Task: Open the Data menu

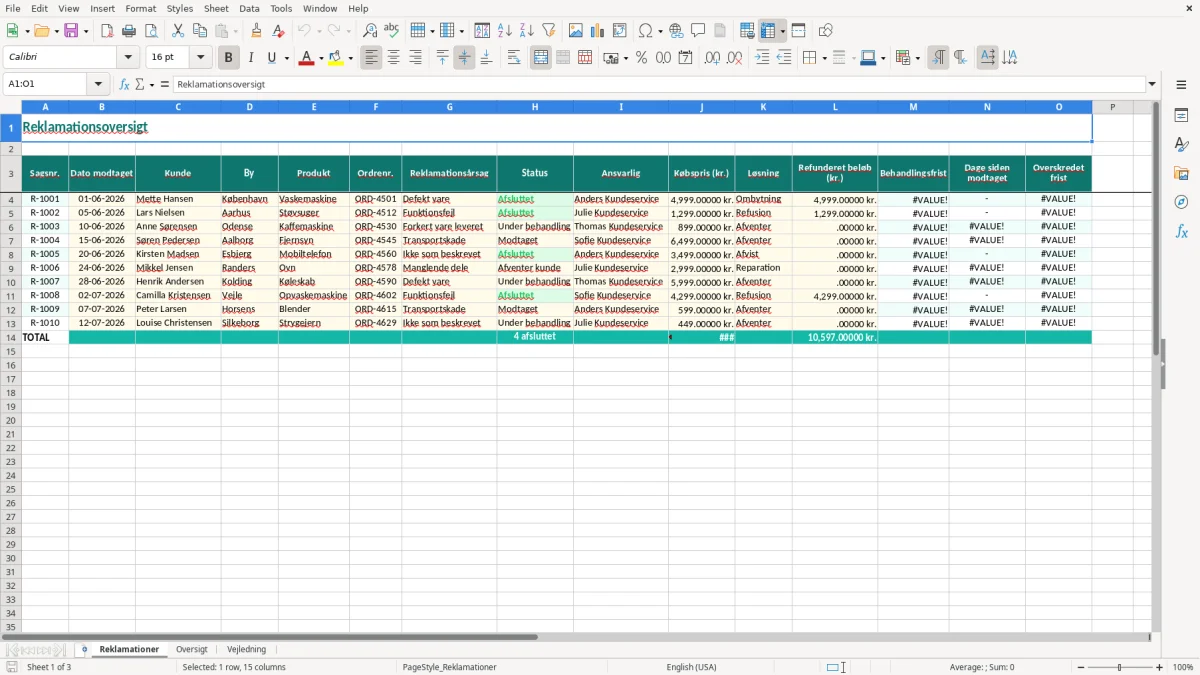Action: 249,8
